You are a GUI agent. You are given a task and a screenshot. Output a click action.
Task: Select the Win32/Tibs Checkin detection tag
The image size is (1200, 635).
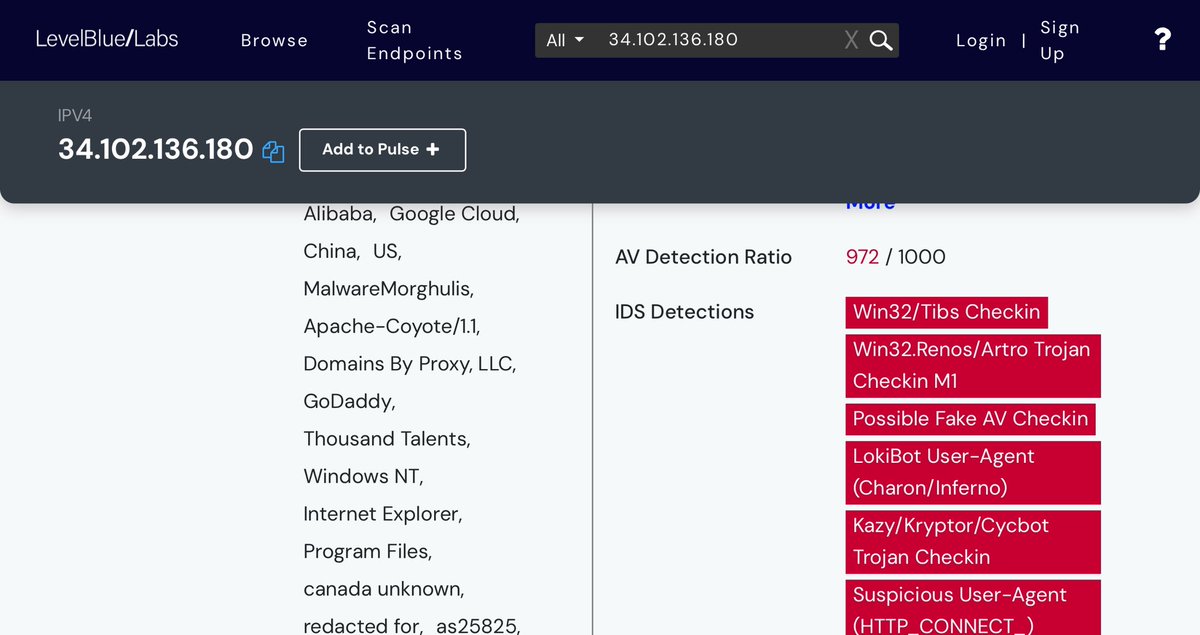click(x=946, y=312)
